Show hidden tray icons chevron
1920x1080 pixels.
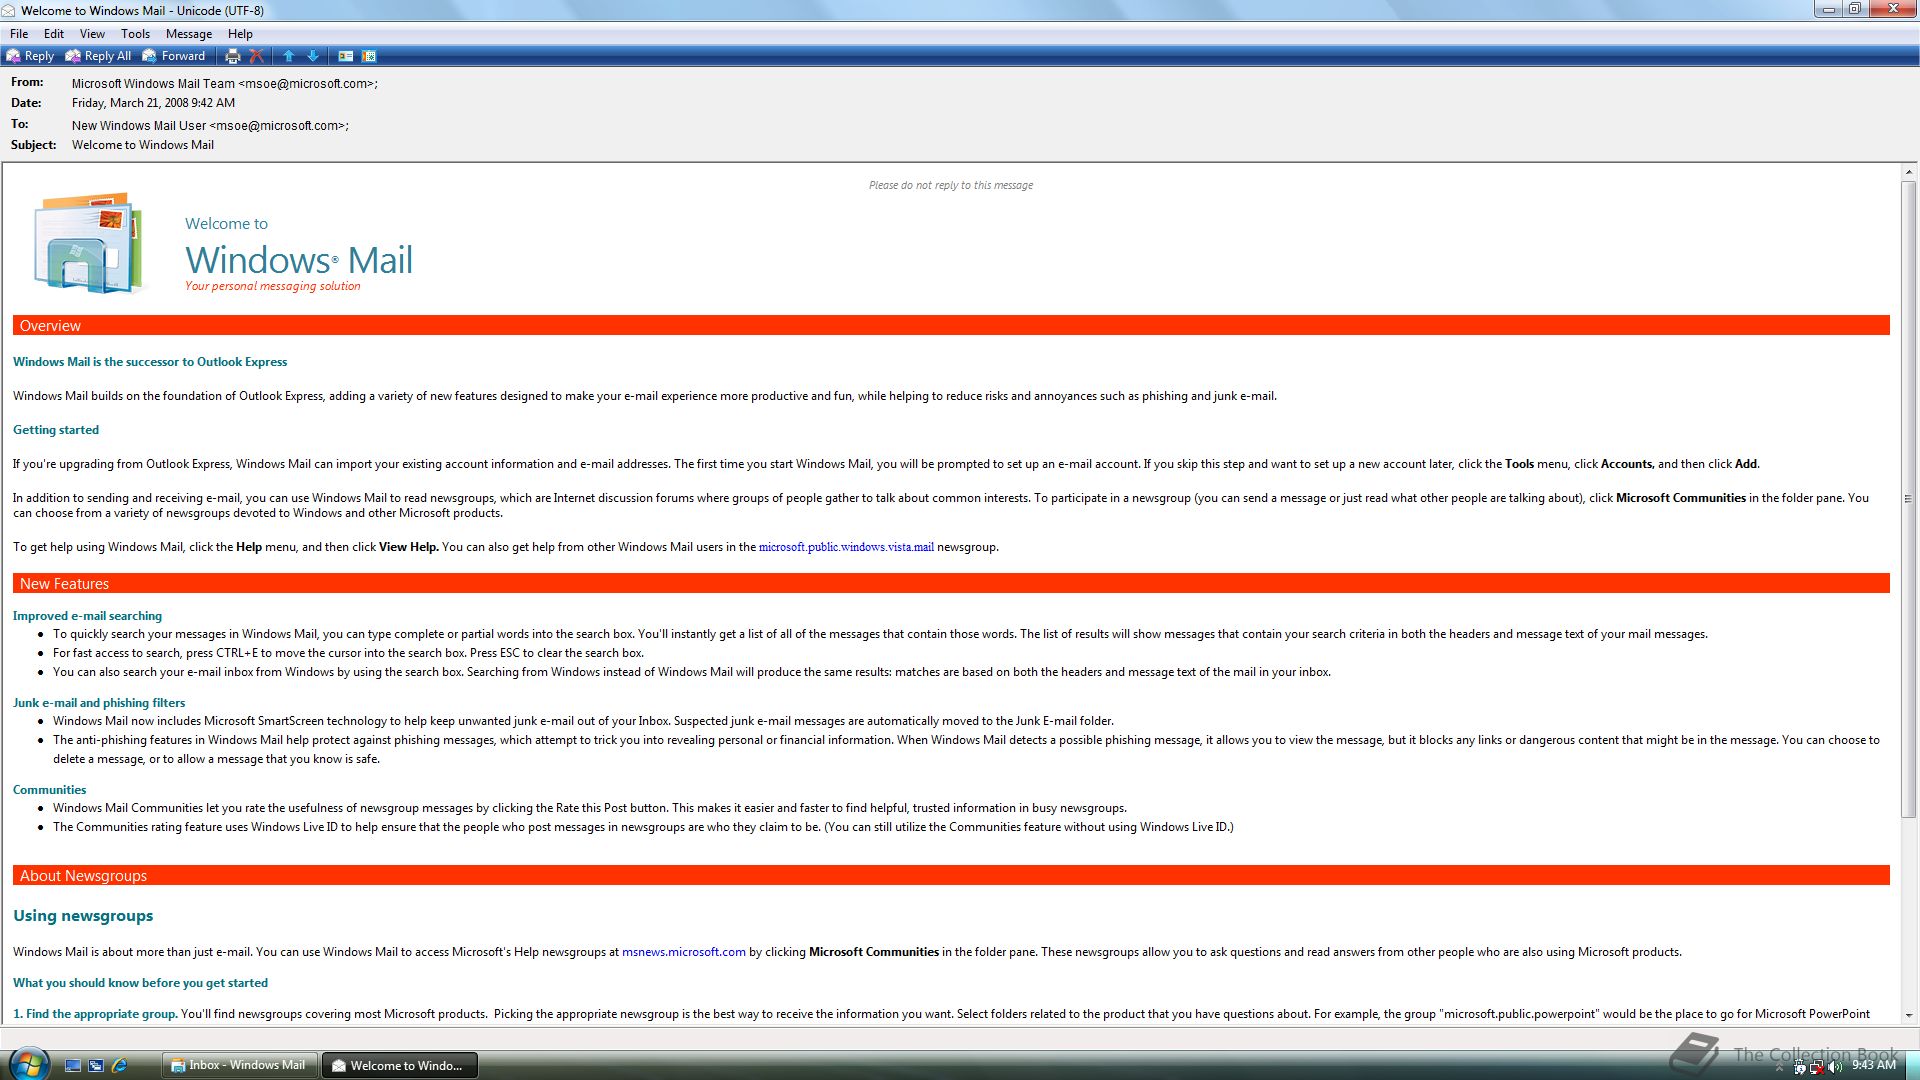point(1779,1068)
